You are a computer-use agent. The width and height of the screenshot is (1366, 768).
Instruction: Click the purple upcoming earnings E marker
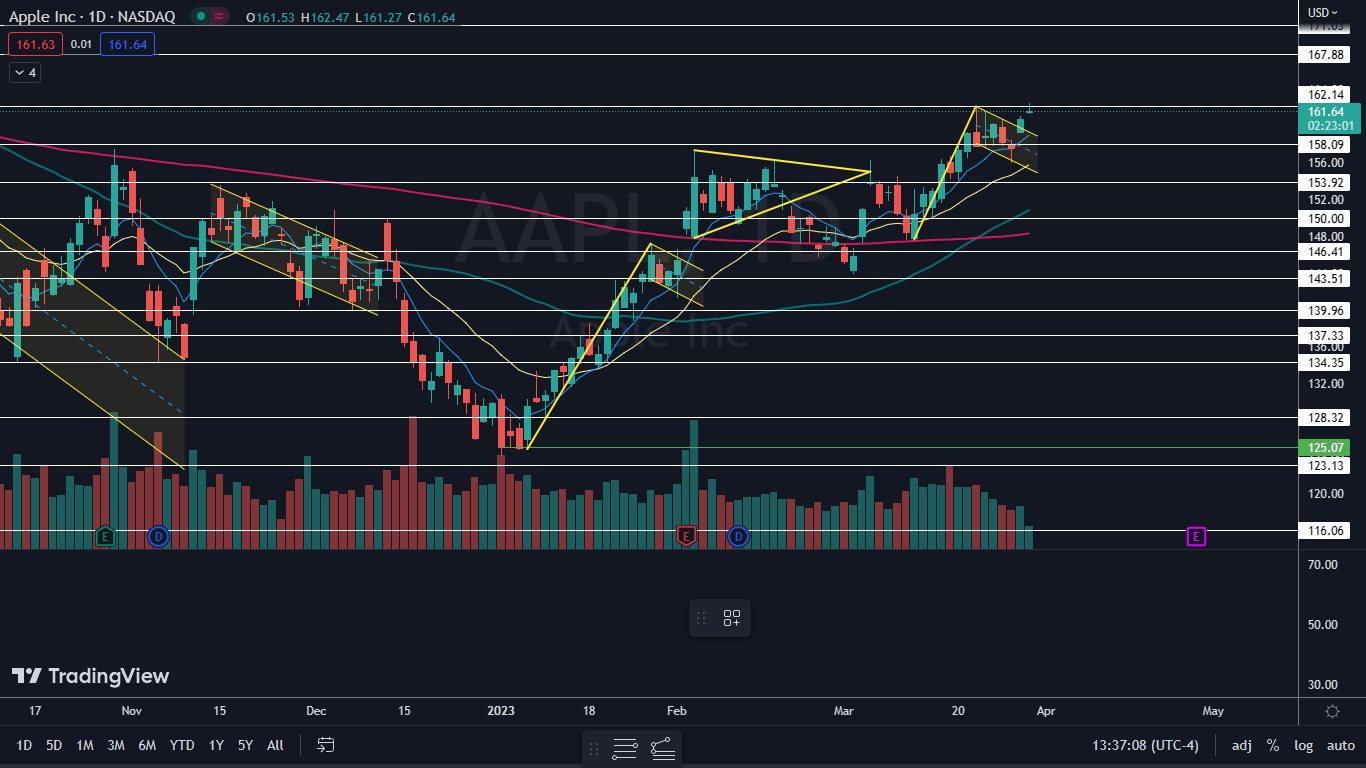tap(1196, 537)
